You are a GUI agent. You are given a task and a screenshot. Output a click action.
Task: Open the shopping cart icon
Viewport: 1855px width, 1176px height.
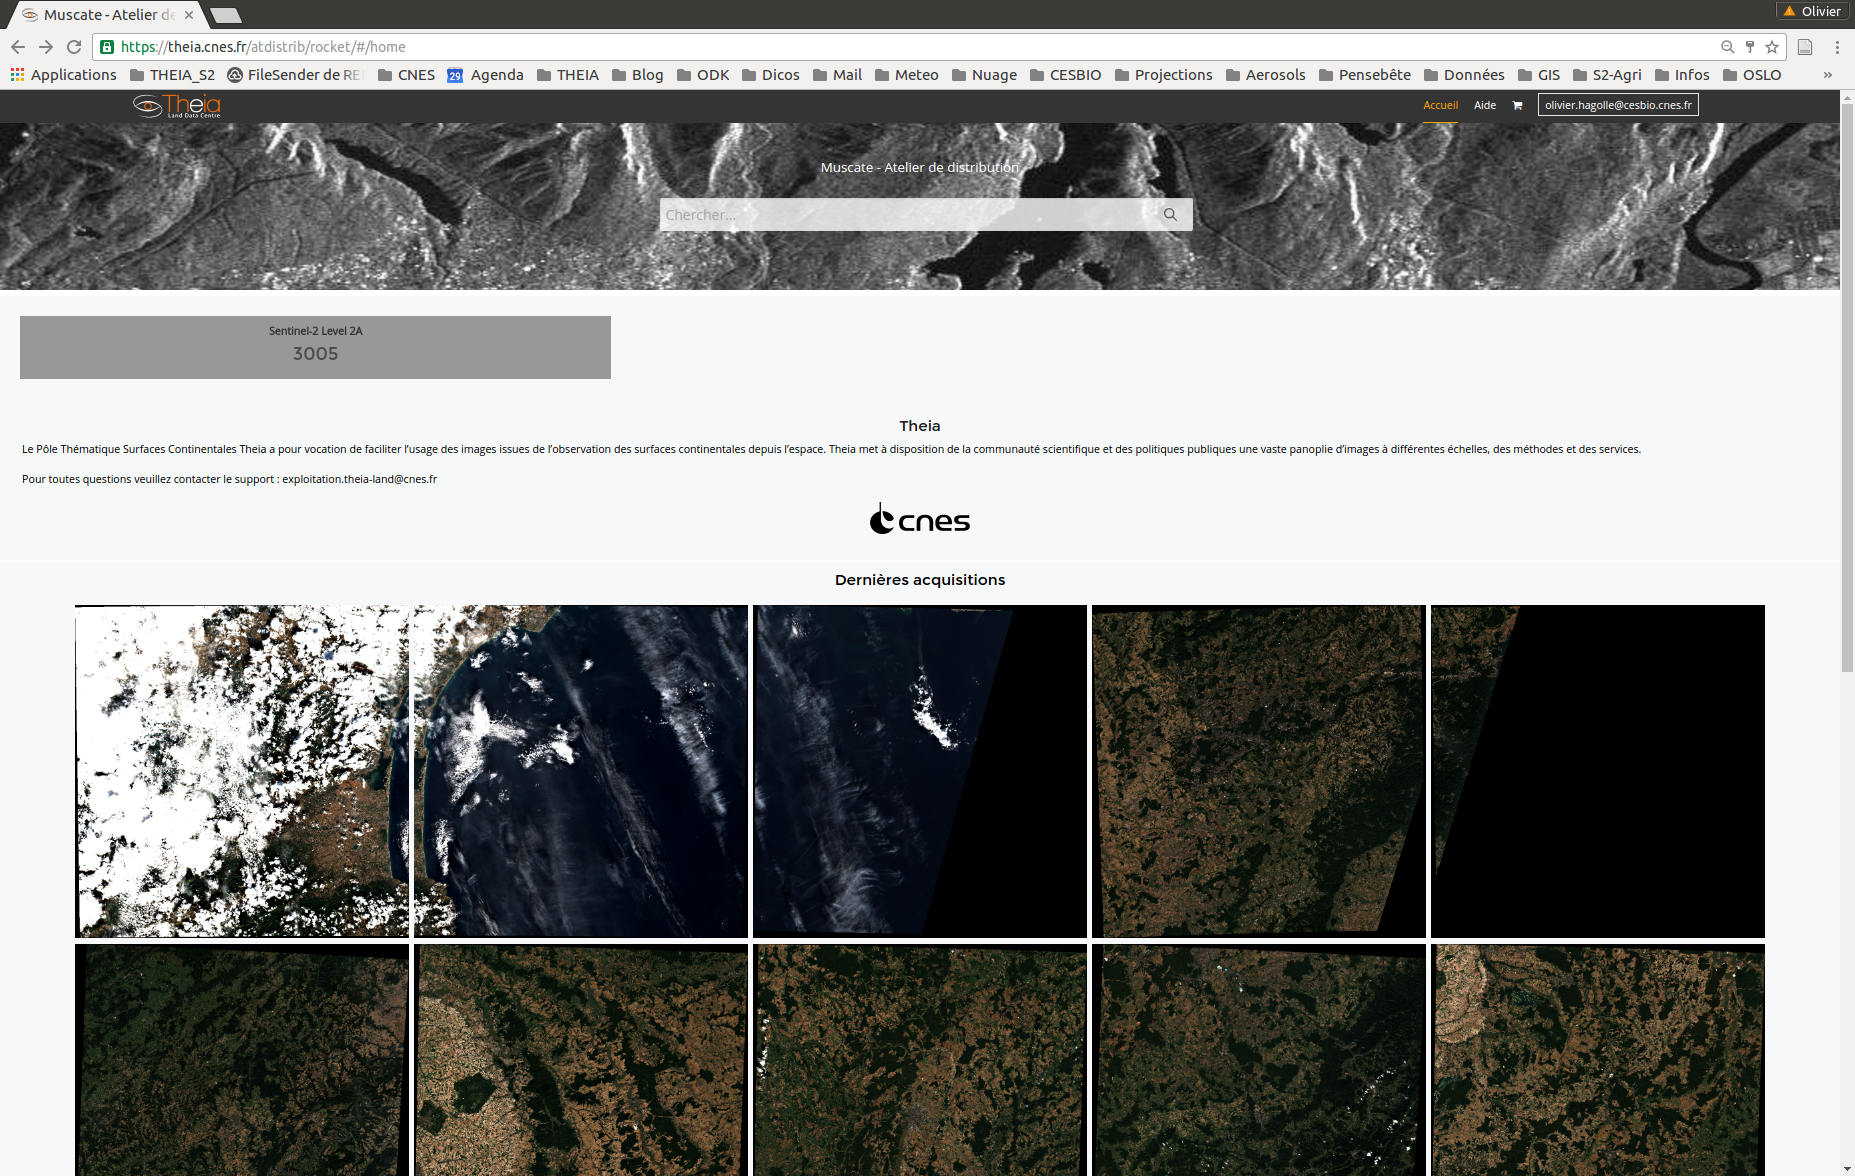click(1517, 105)
